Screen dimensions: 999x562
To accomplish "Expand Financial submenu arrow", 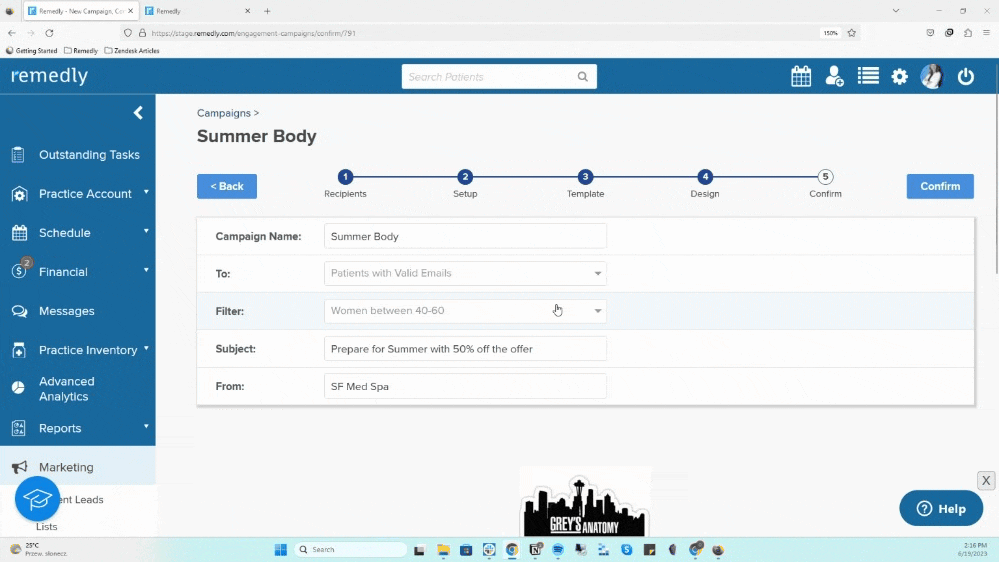I will point(146,270).
